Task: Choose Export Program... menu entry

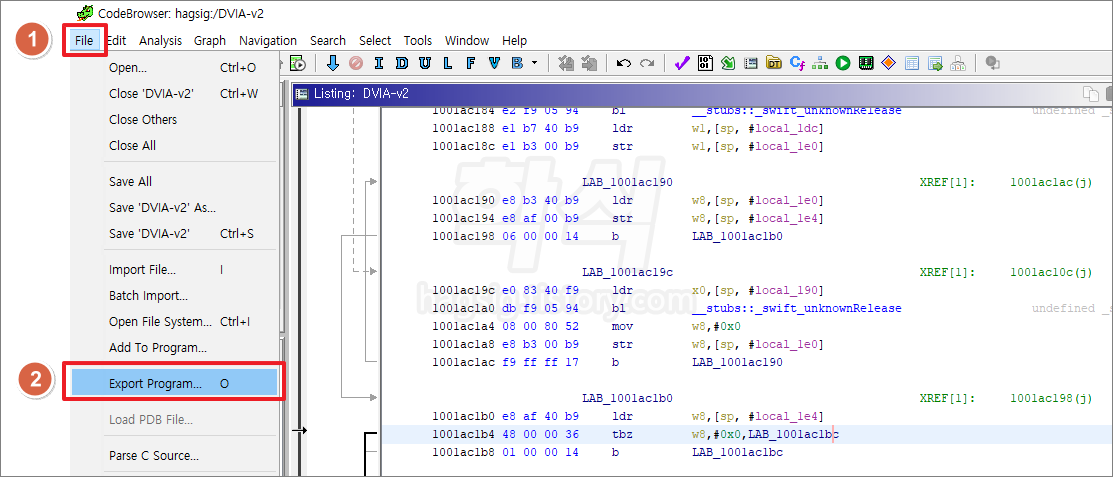Action: pyautogui.click(x=174, y=383)
